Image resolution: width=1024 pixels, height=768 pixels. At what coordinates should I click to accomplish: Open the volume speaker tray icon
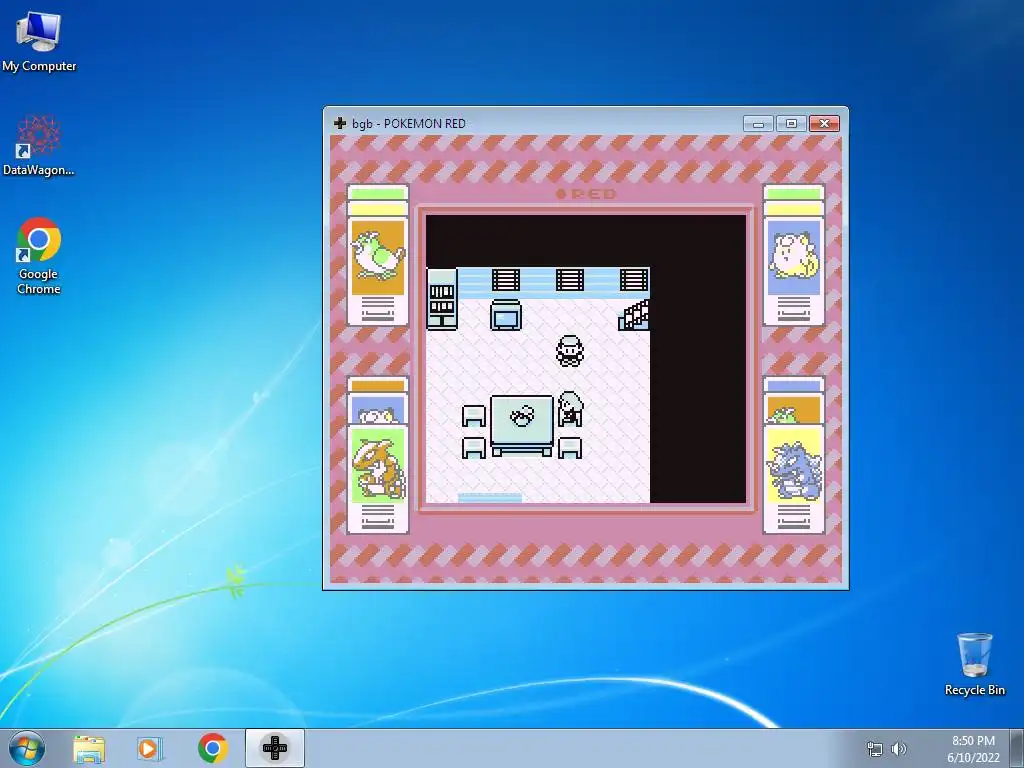899,749
